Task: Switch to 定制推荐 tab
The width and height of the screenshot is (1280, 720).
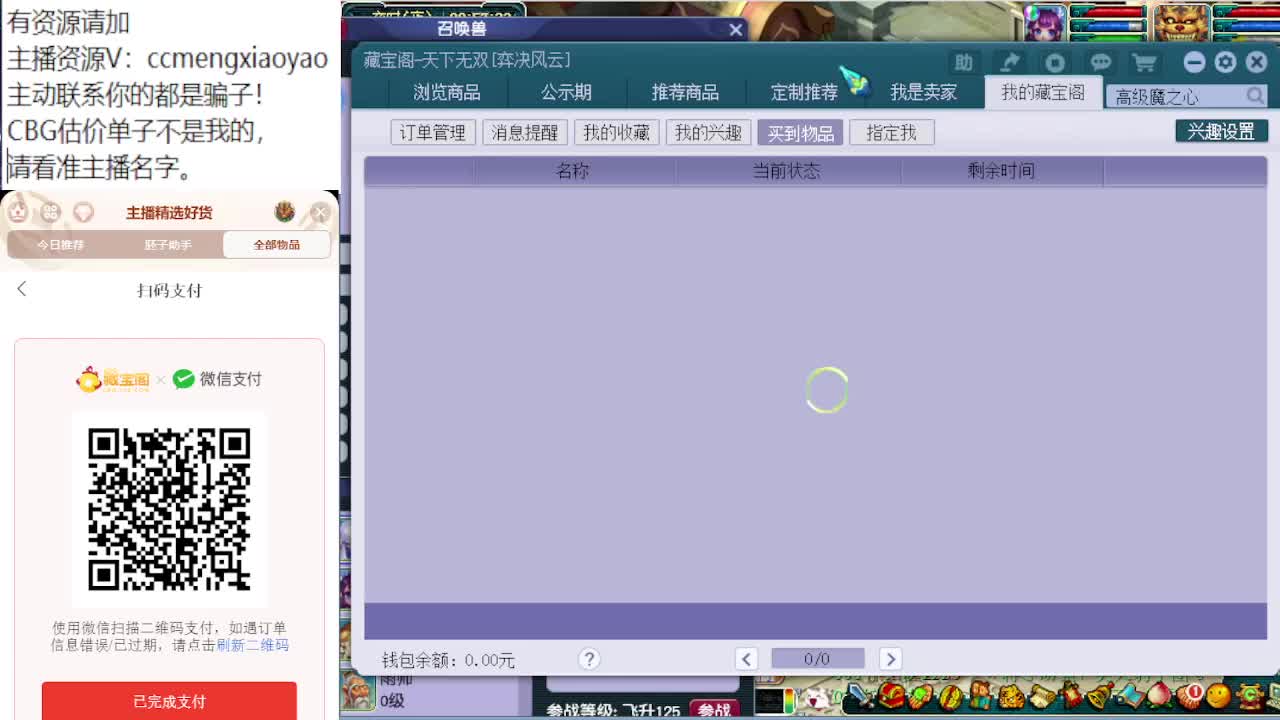Action: click(x=804, y=93)
